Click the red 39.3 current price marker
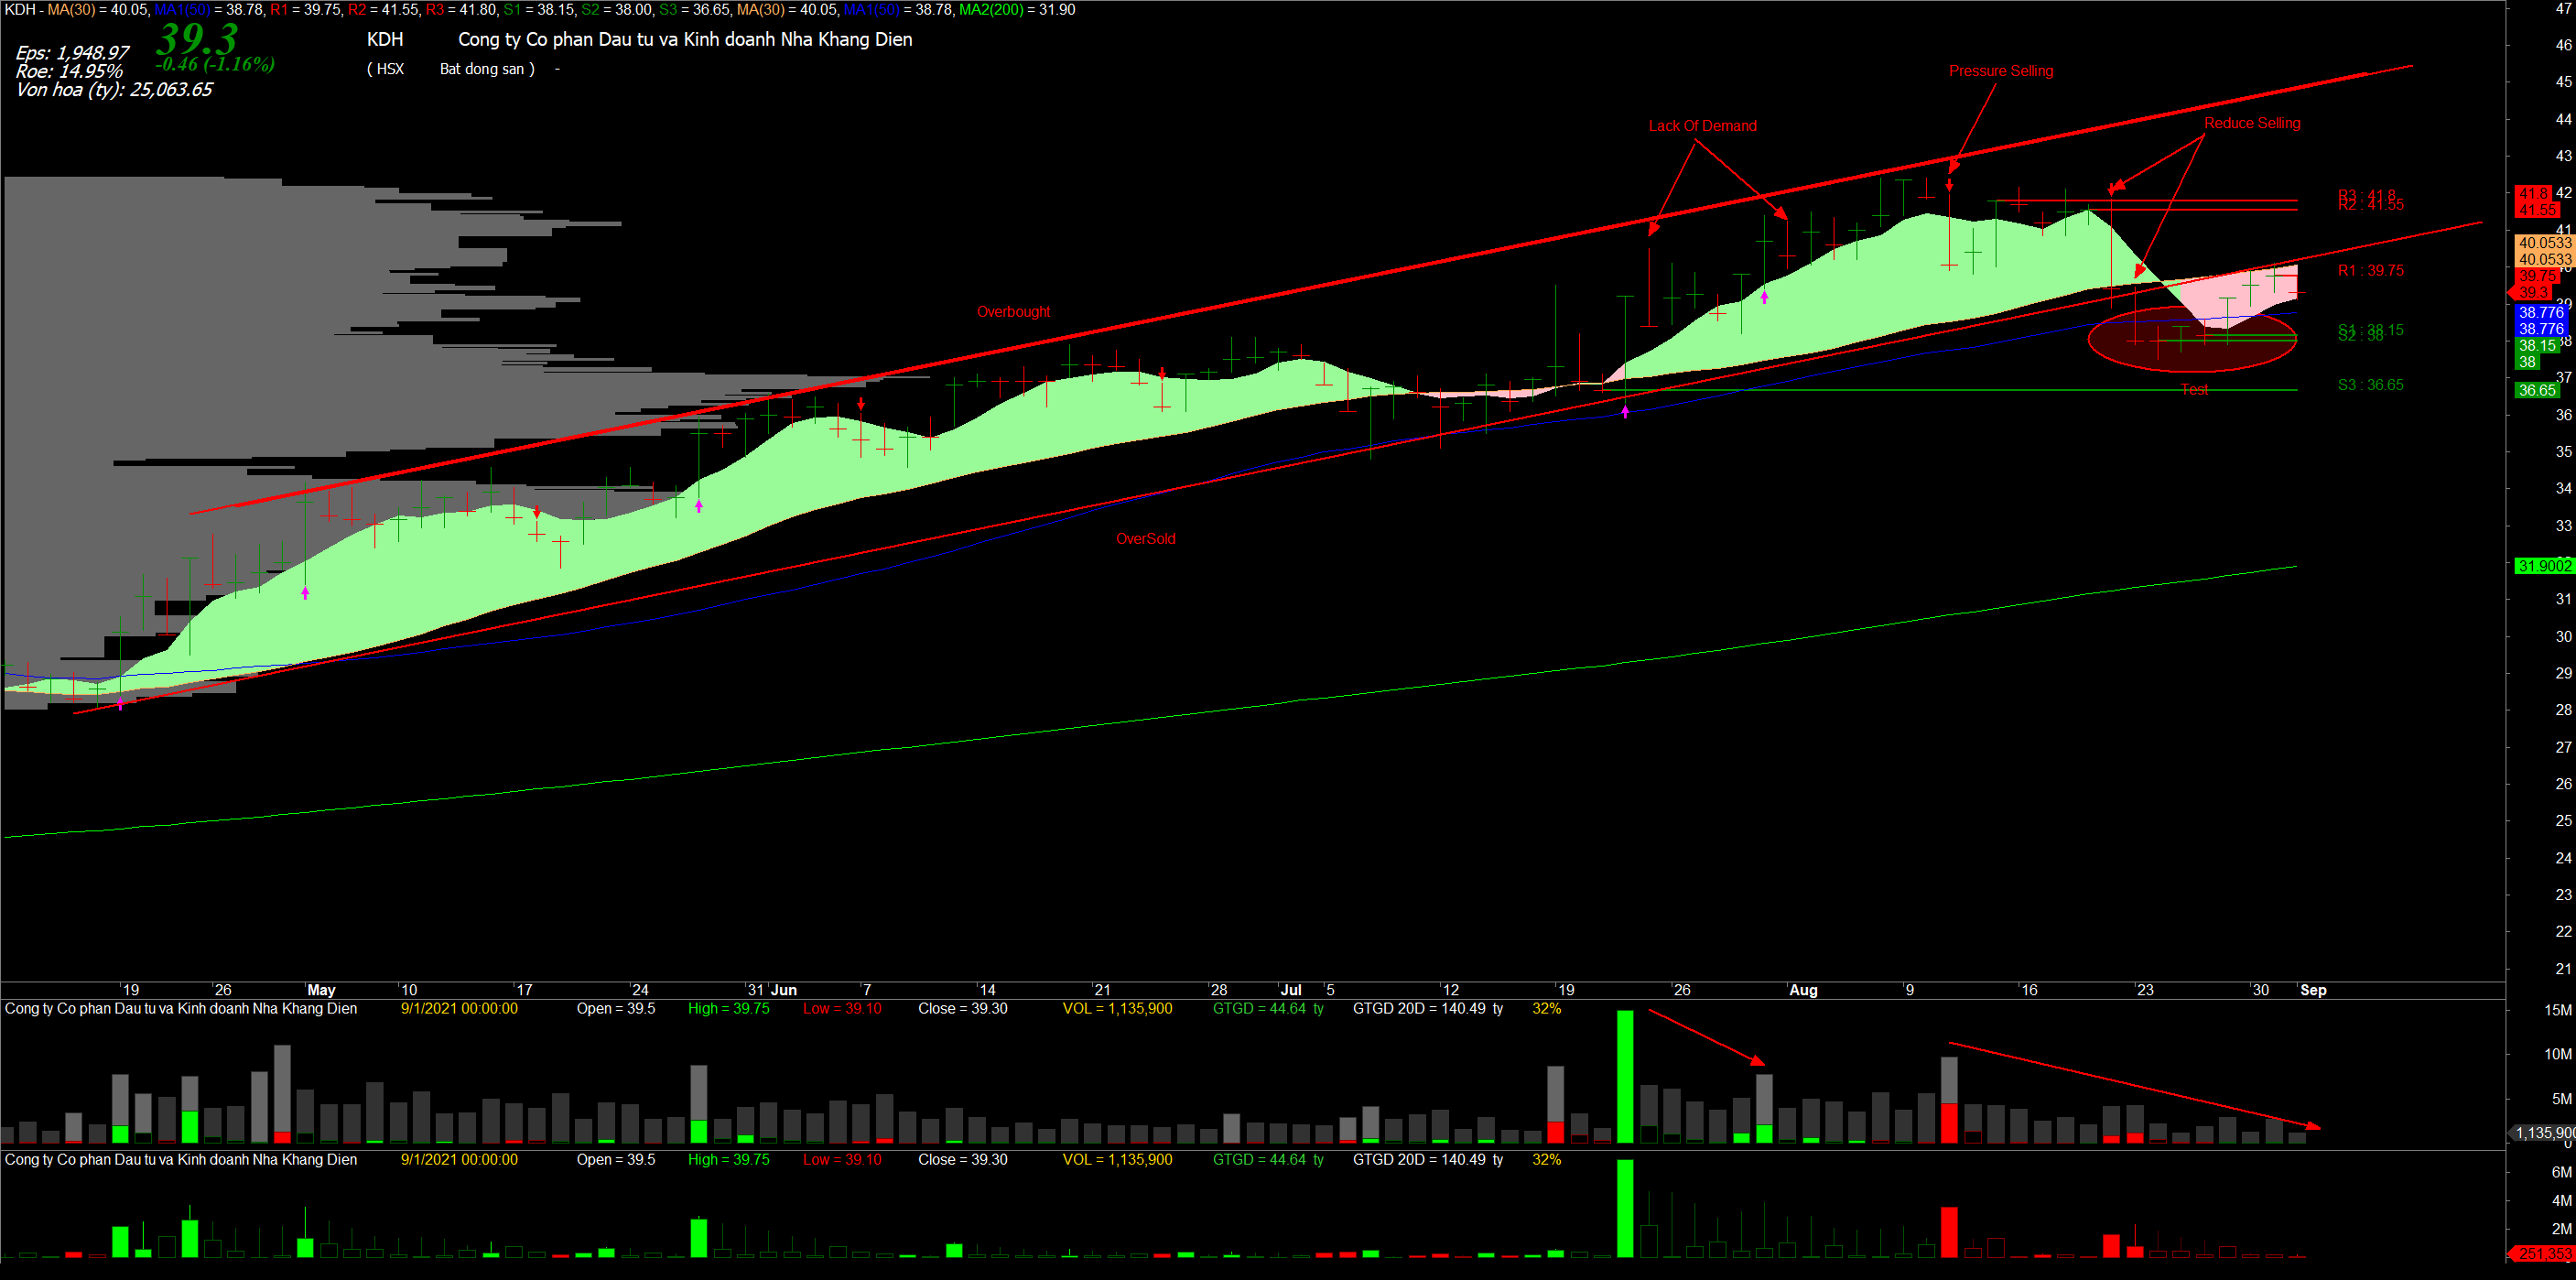The image size is (2576, 1280). 2534,293
